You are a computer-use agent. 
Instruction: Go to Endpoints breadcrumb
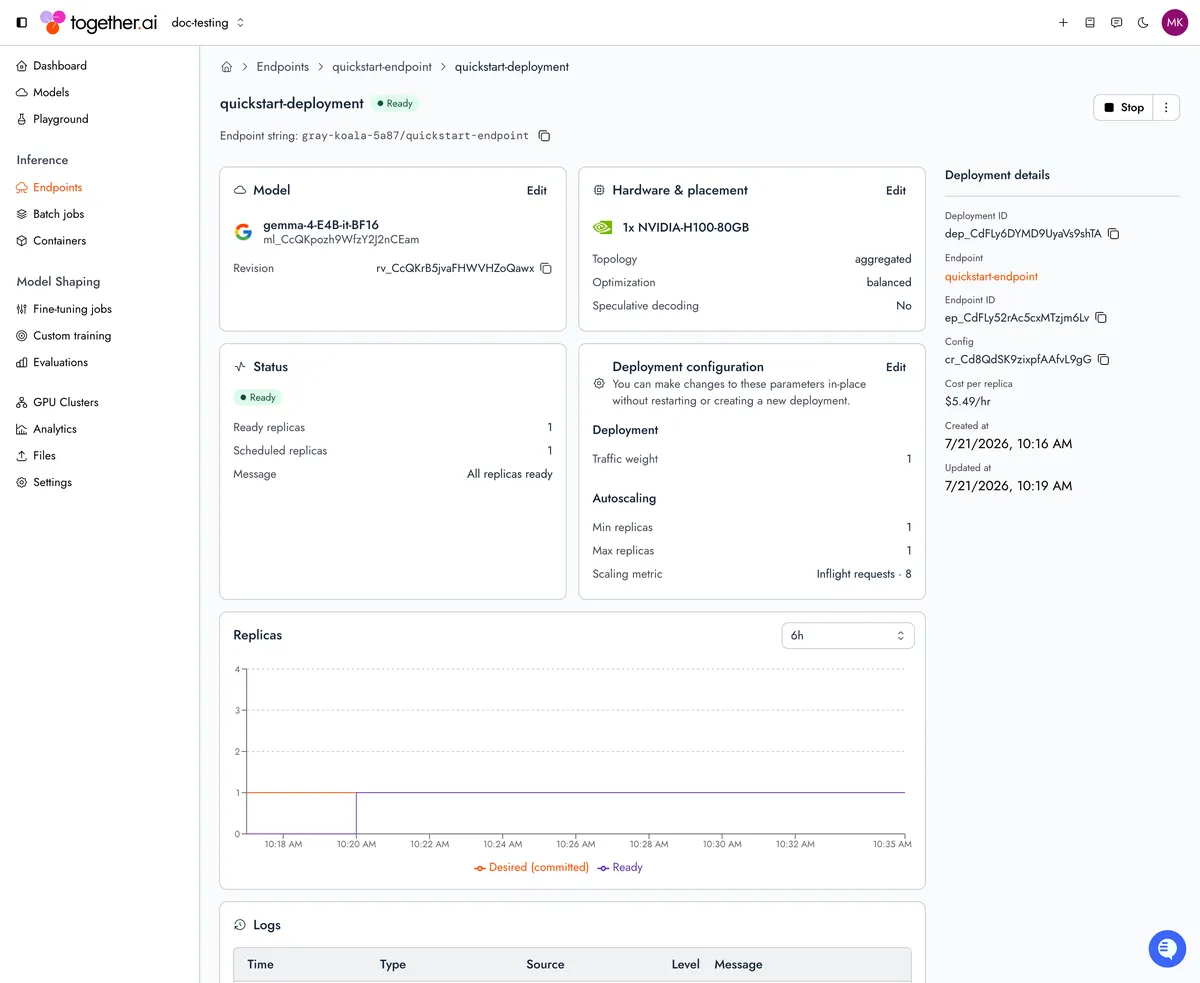283,67
